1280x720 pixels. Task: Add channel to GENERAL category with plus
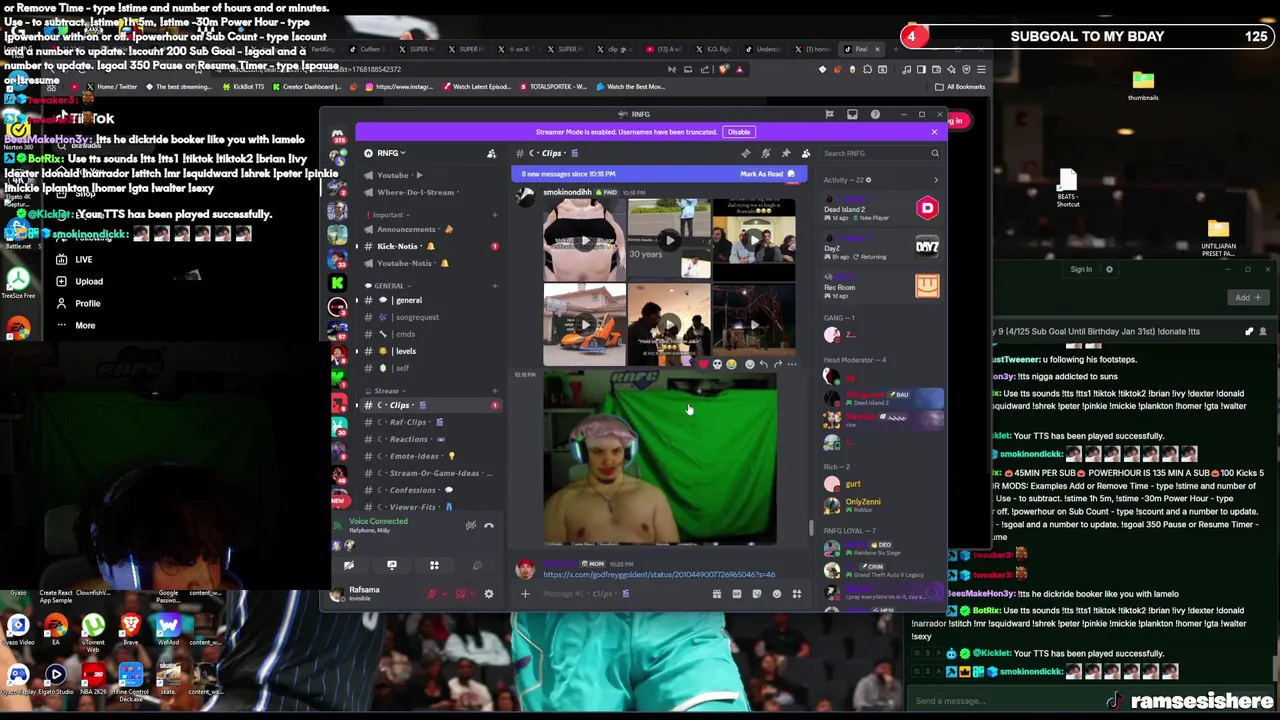pos(494,286)
